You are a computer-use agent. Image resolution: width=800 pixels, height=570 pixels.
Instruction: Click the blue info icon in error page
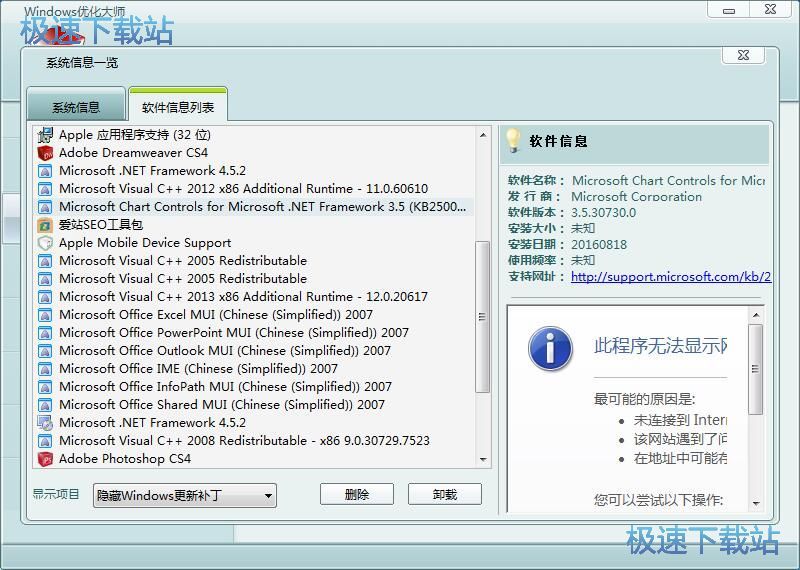tap(550, 349)
